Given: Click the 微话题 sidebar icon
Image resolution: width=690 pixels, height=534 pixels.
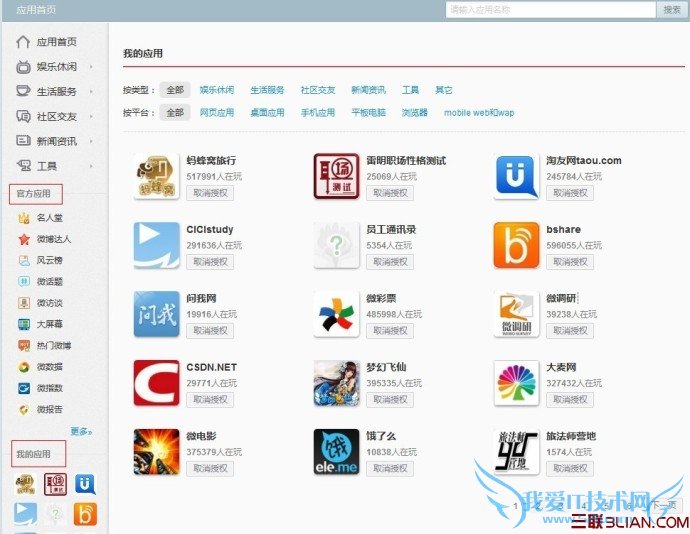Looking at the screenshot, I should [x=24, y=281].
